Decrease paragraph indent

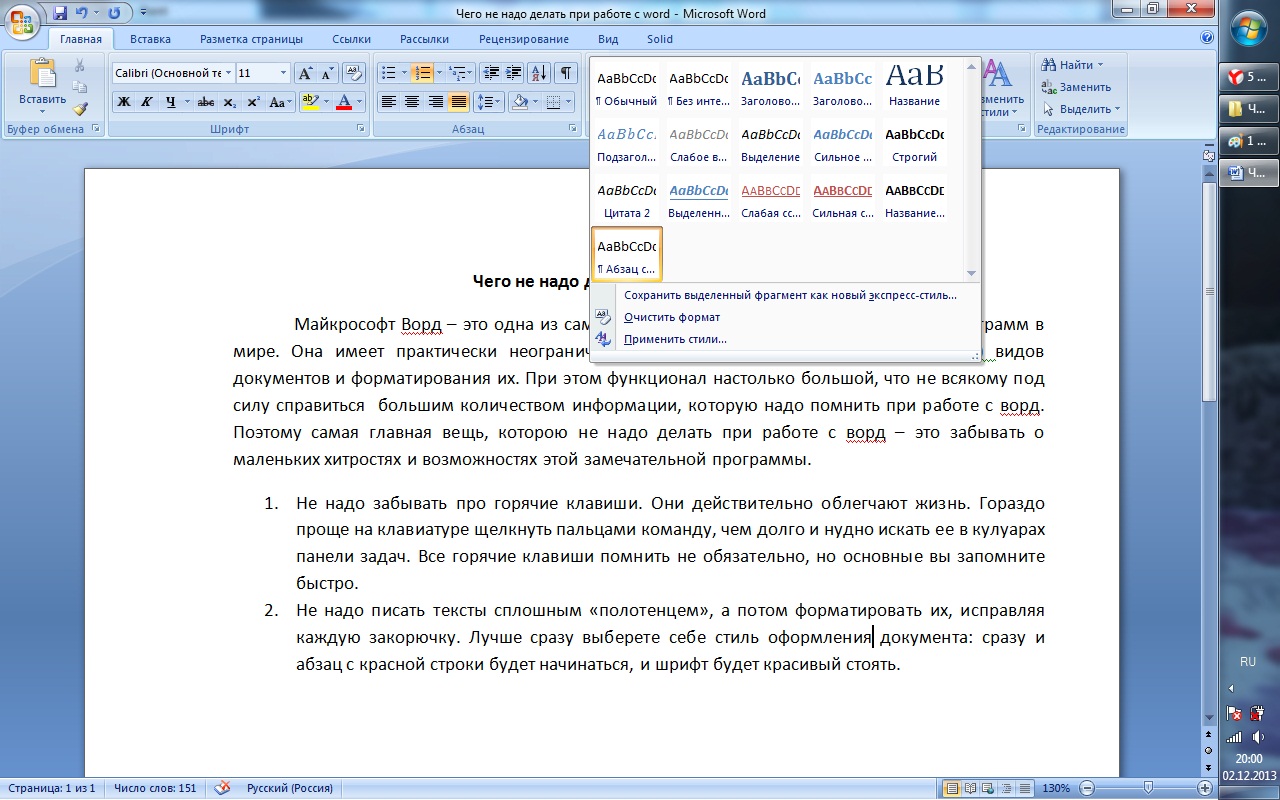click(490, 73)
